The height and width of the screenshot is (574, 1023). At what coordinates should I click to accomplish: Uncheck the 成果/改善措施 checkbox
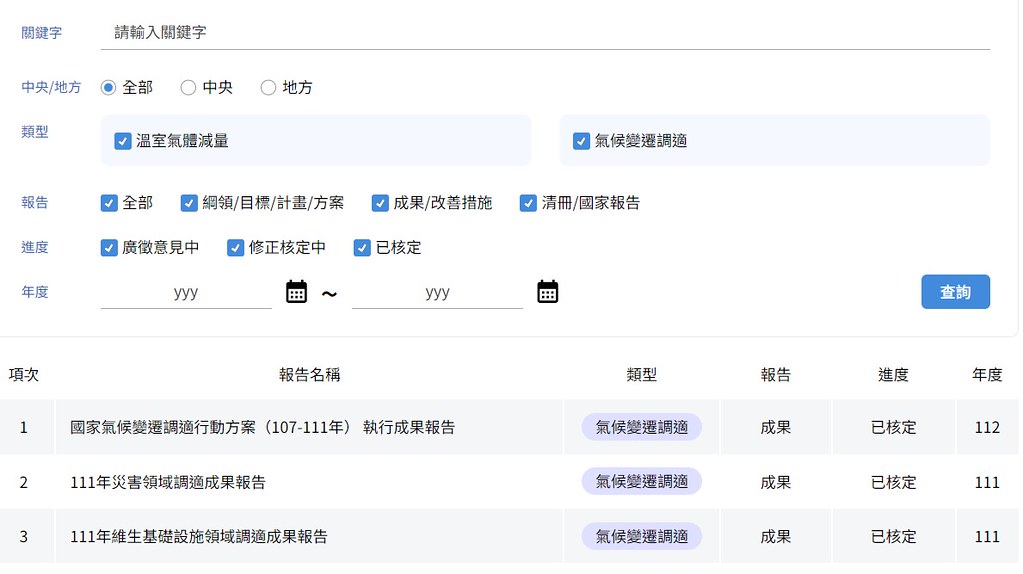380,203
